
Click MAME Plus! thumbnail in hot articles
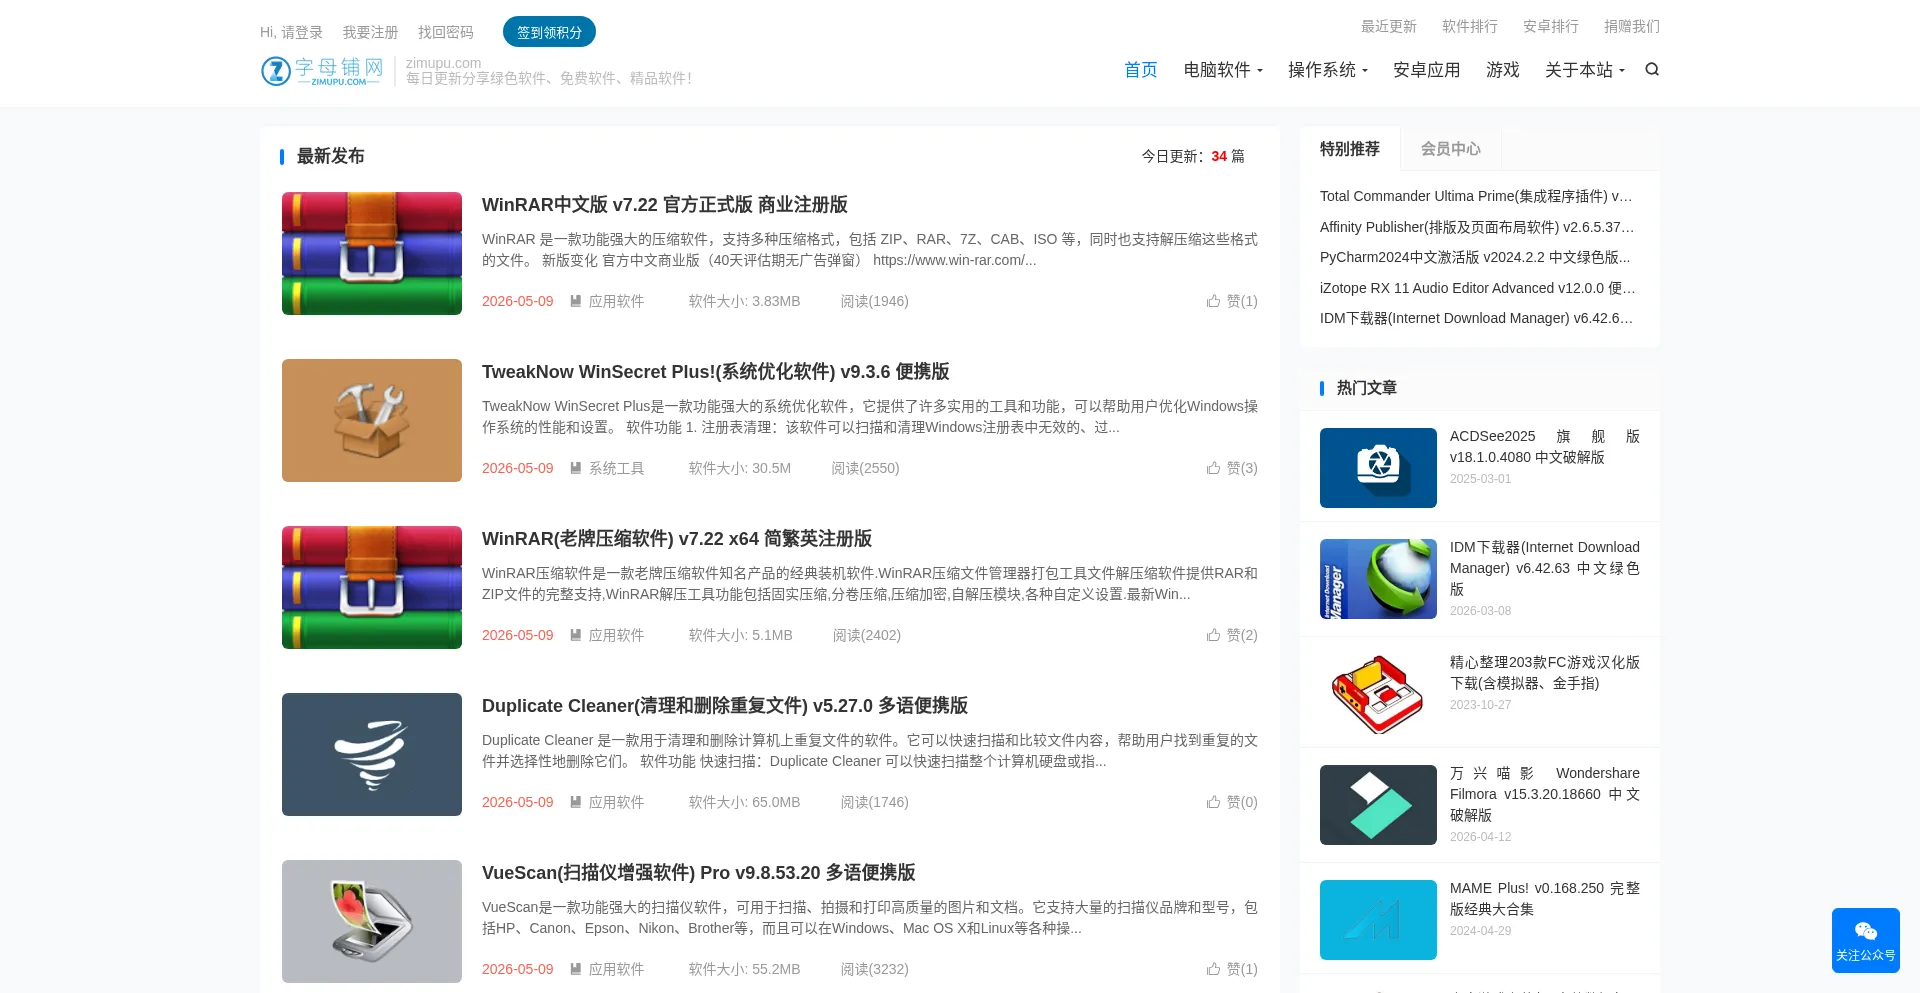tap(1378, 920)
